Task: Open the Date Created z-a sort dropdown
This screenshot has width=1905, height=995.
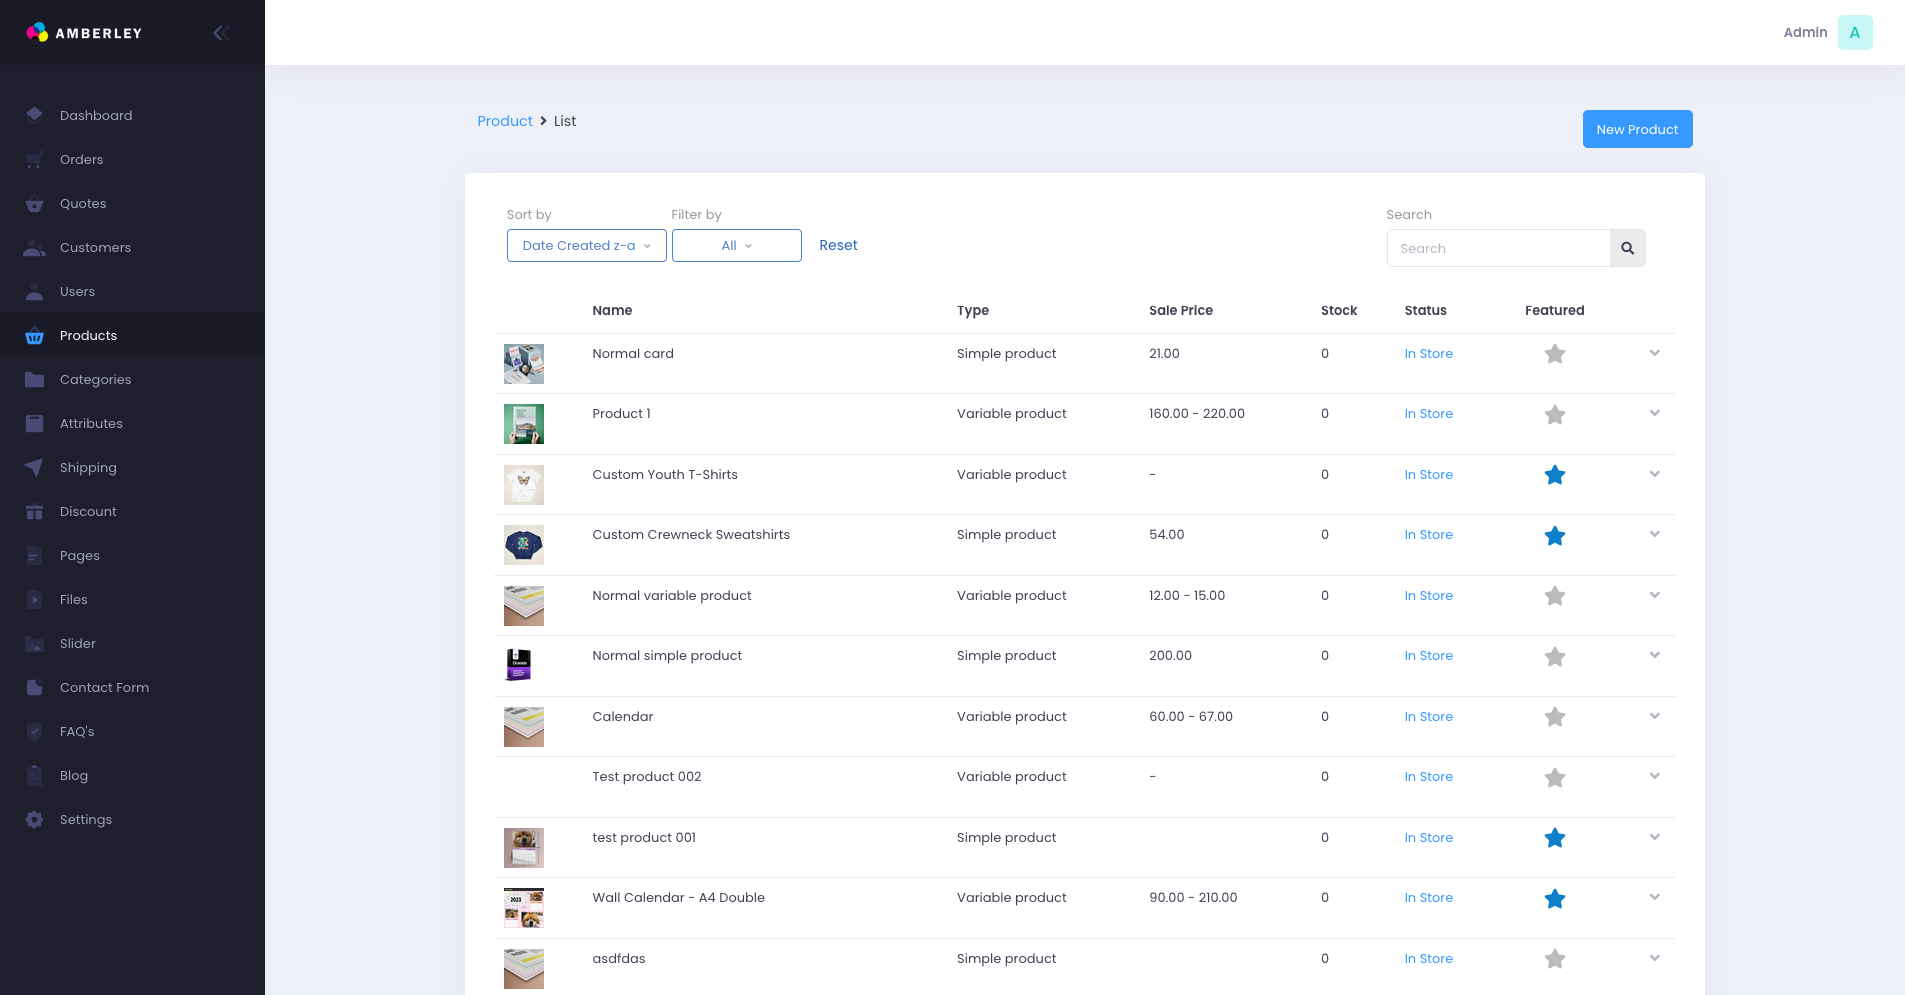Action: 586,245
